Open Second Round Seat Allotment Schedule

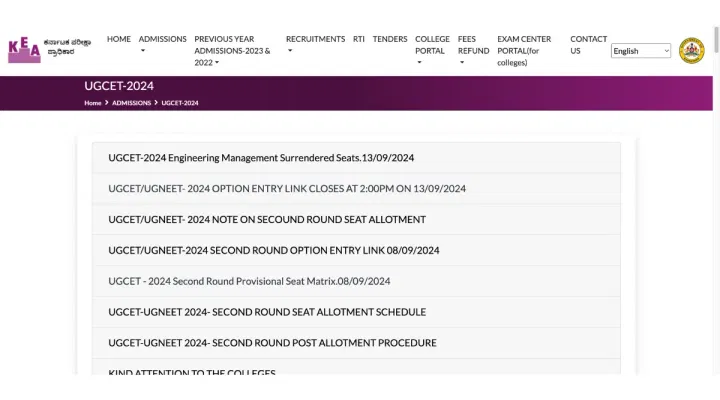(x=267, y=312)
